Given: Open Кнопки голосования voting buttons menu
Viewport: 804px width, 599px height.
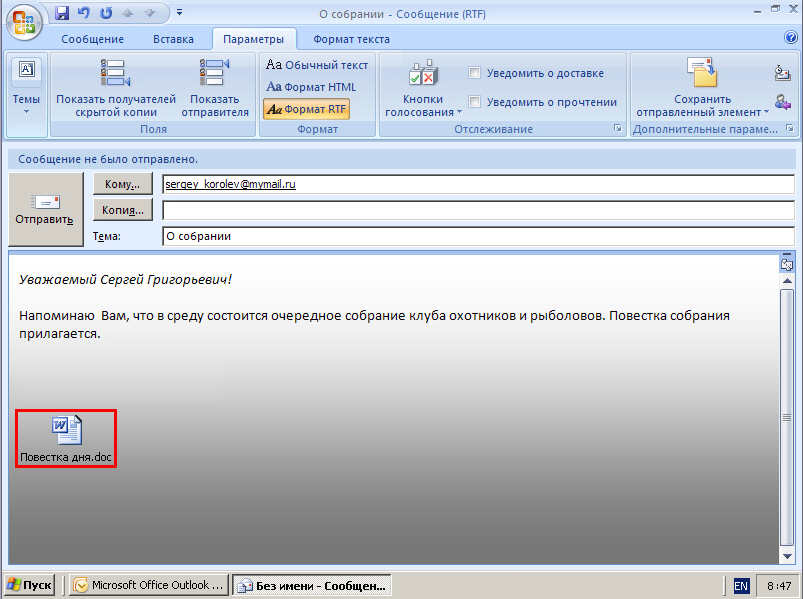Looking at the screenshot, I should click(x=423, y=88).
